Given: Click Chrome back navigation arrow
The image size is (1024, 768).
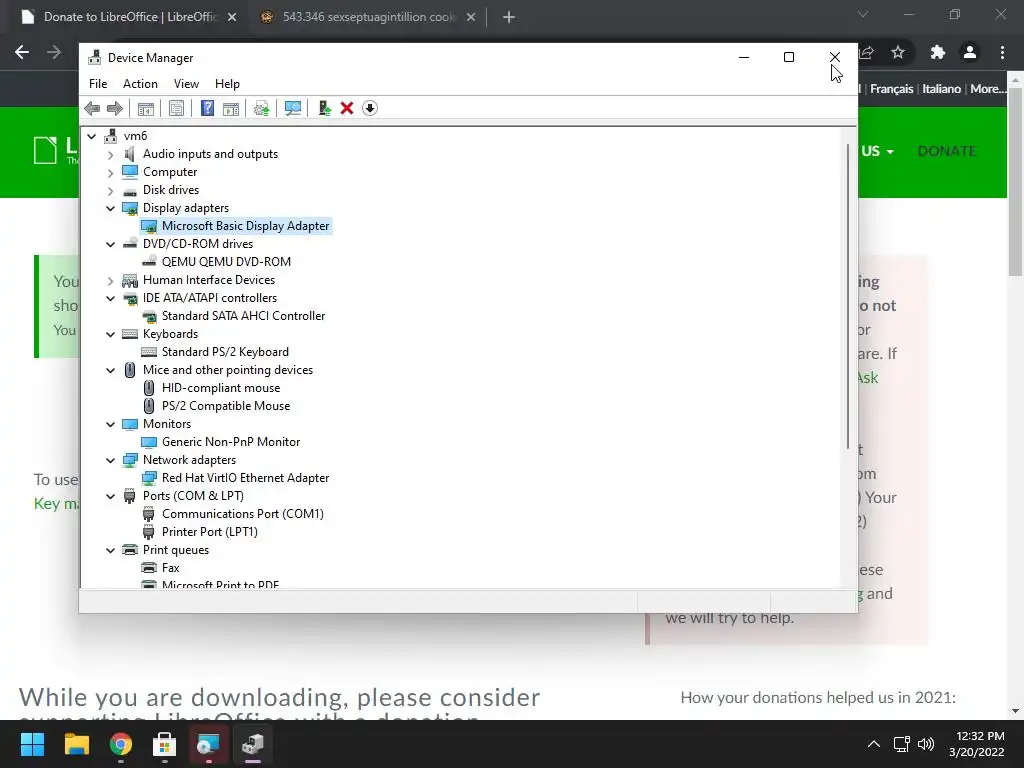Looking at the screenshot, I should click(x=22, y=52).
